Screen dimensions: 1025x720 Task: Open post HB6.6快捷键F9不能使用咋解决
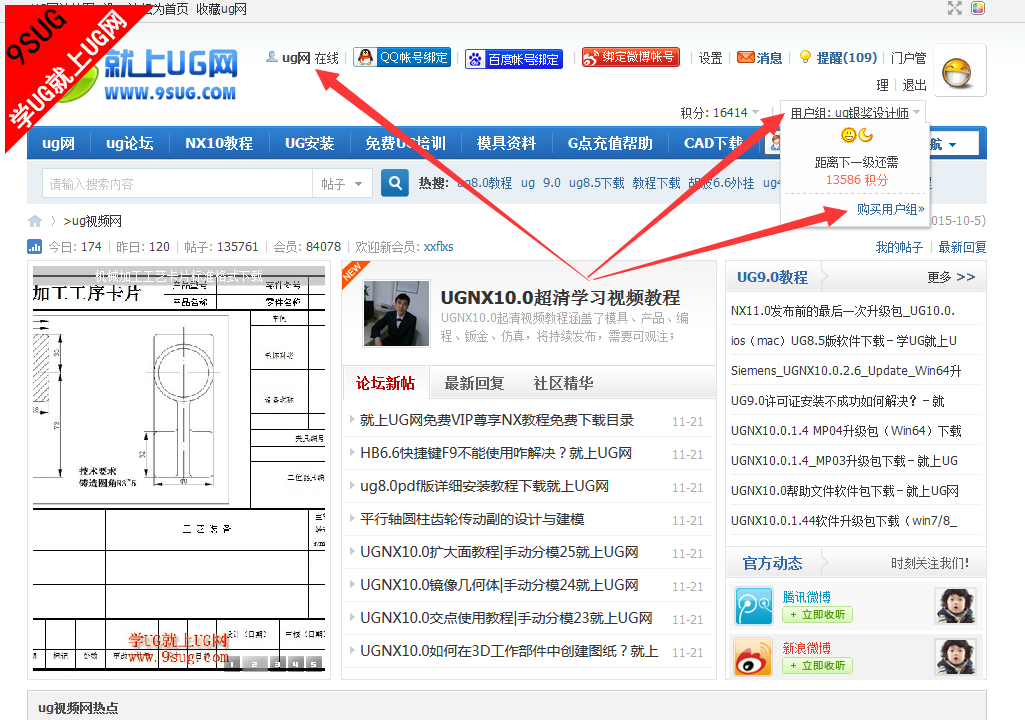point(495,453)
